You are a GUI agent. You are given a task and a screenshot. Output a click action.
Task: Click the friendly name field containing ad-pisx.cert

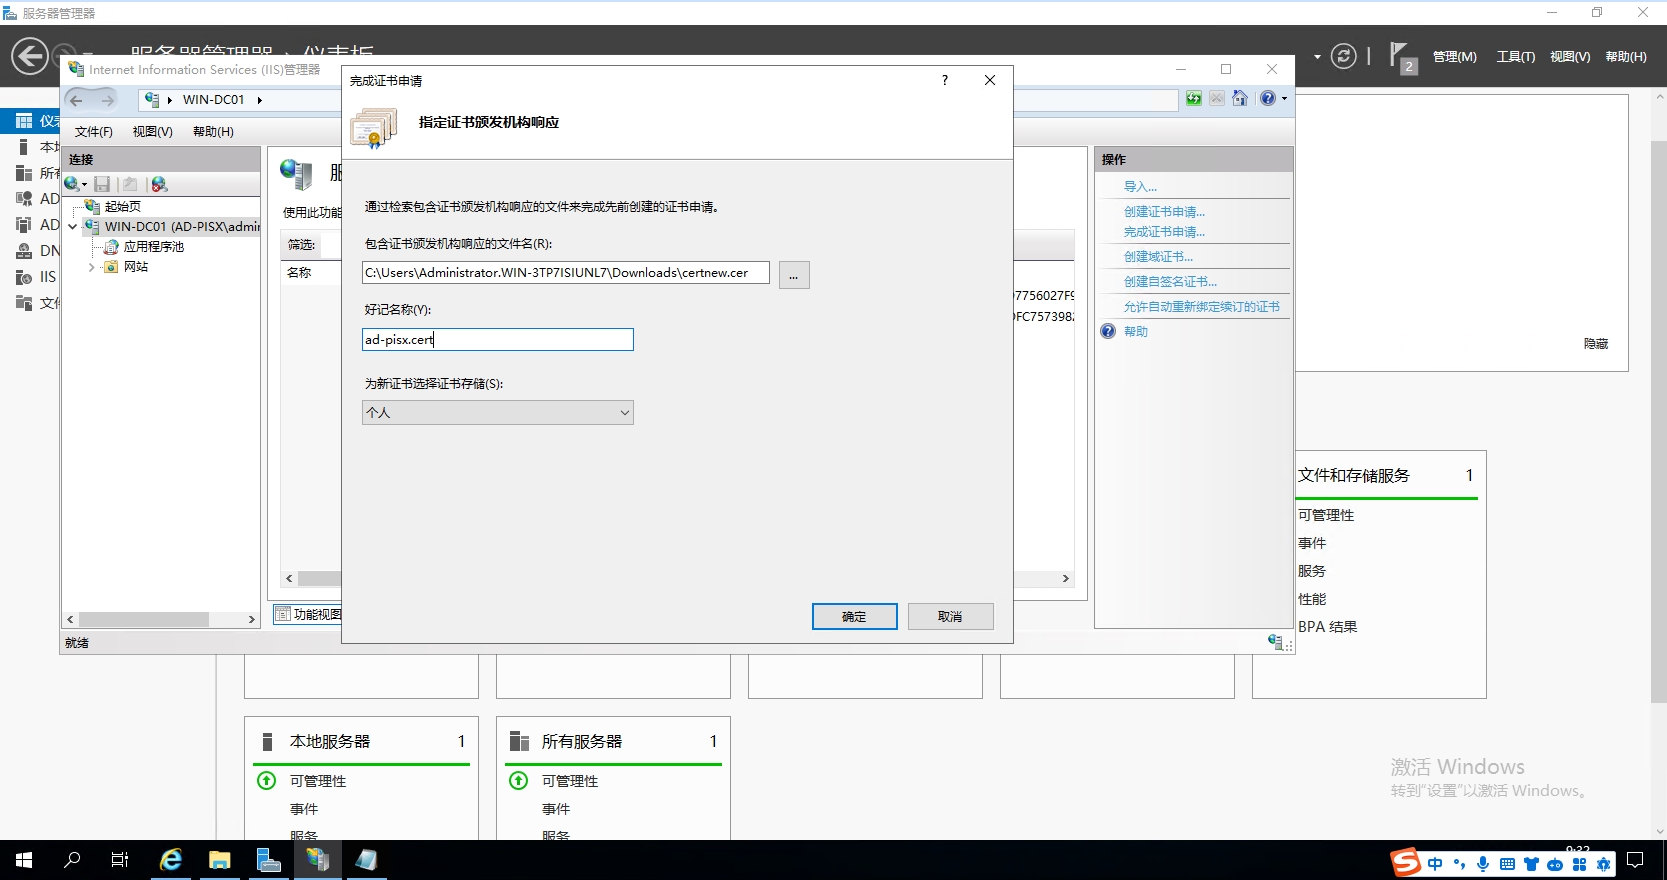[x=497, y=340]
